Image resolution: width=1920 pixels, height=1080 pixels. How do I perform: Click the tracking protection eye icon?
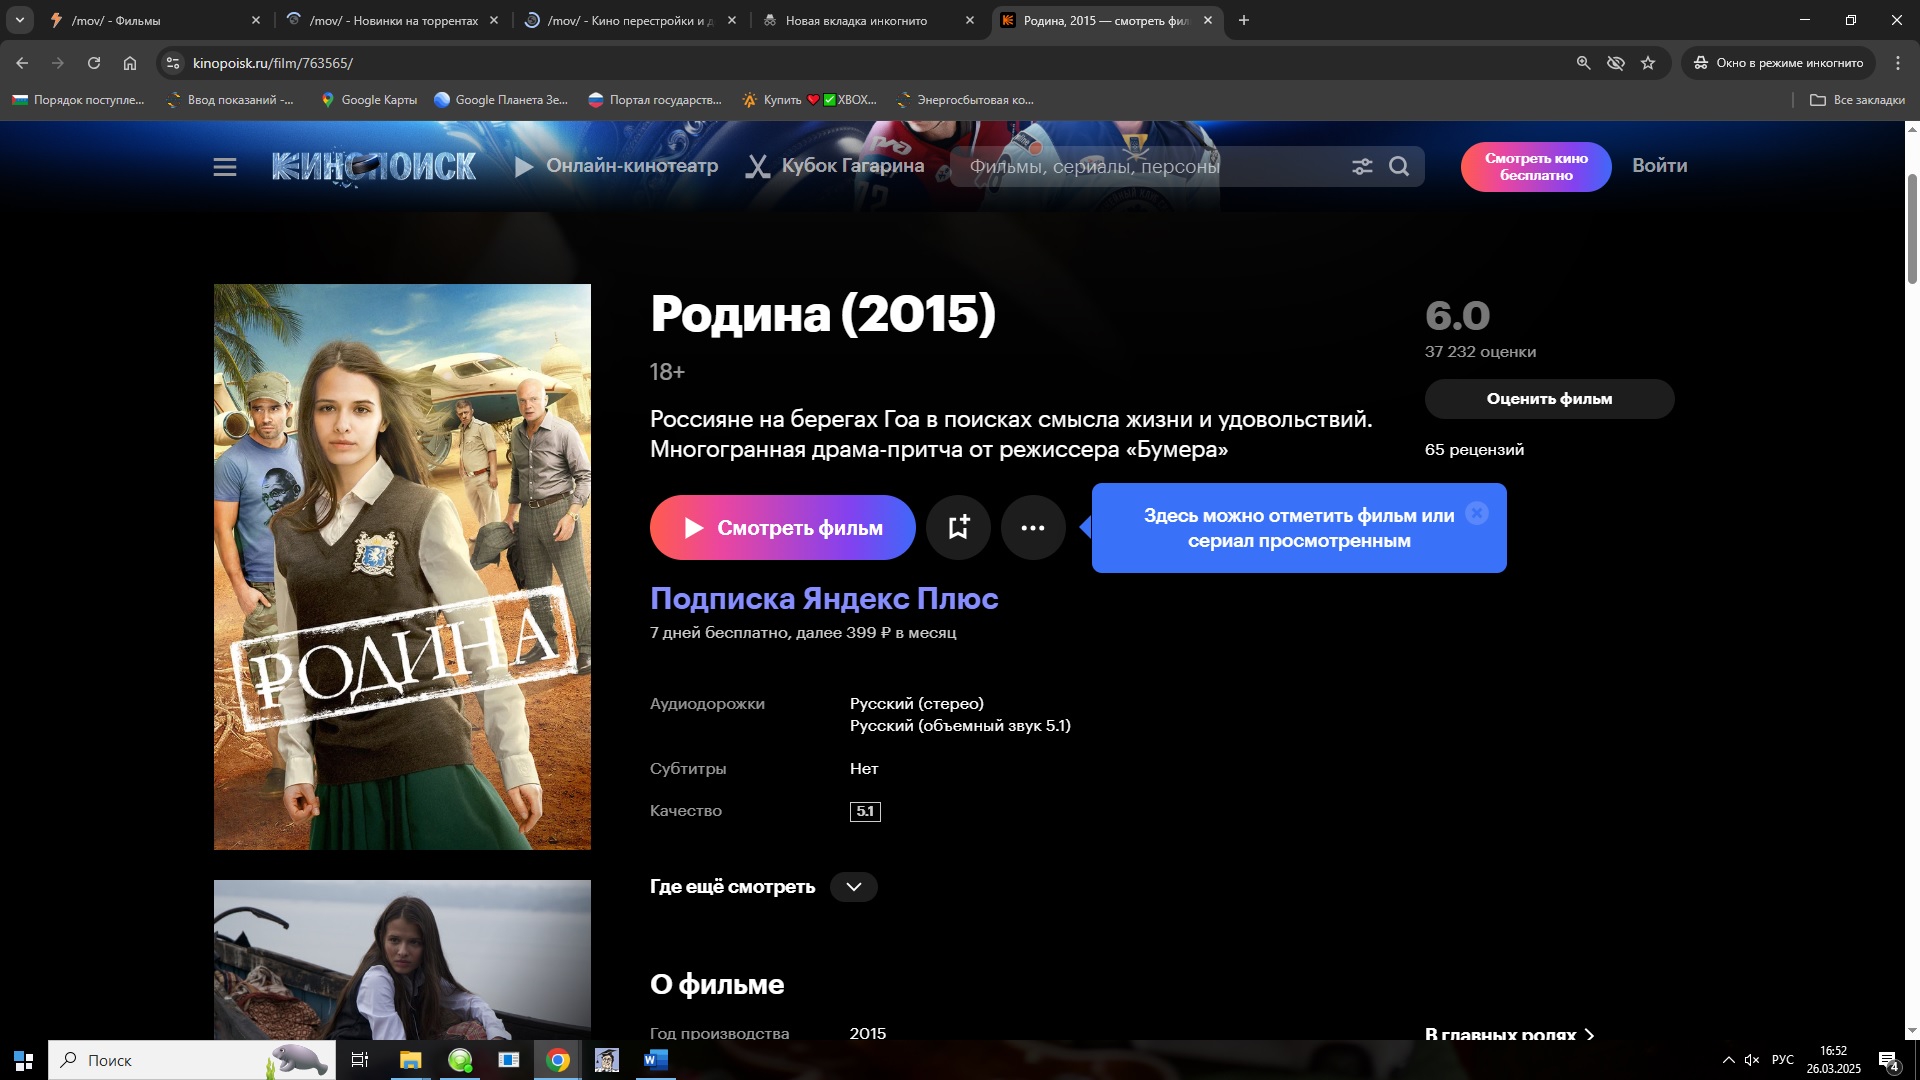(1615, 63)
